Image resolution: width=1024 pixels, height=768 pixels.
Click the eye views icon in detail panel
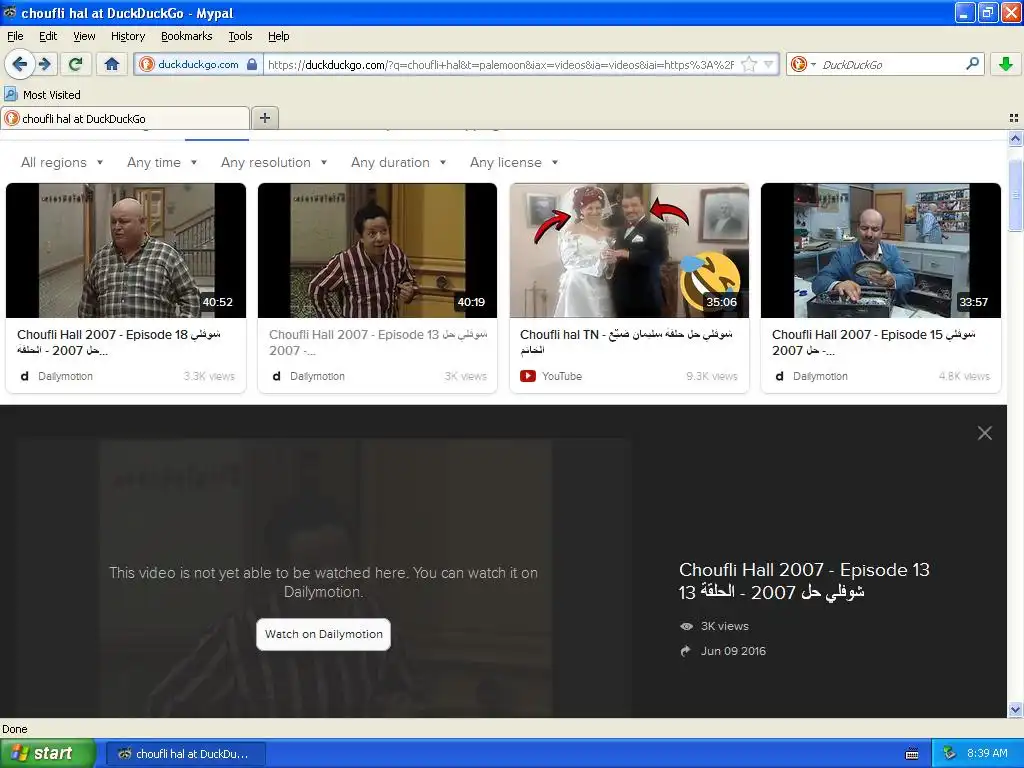click(686, 626)
